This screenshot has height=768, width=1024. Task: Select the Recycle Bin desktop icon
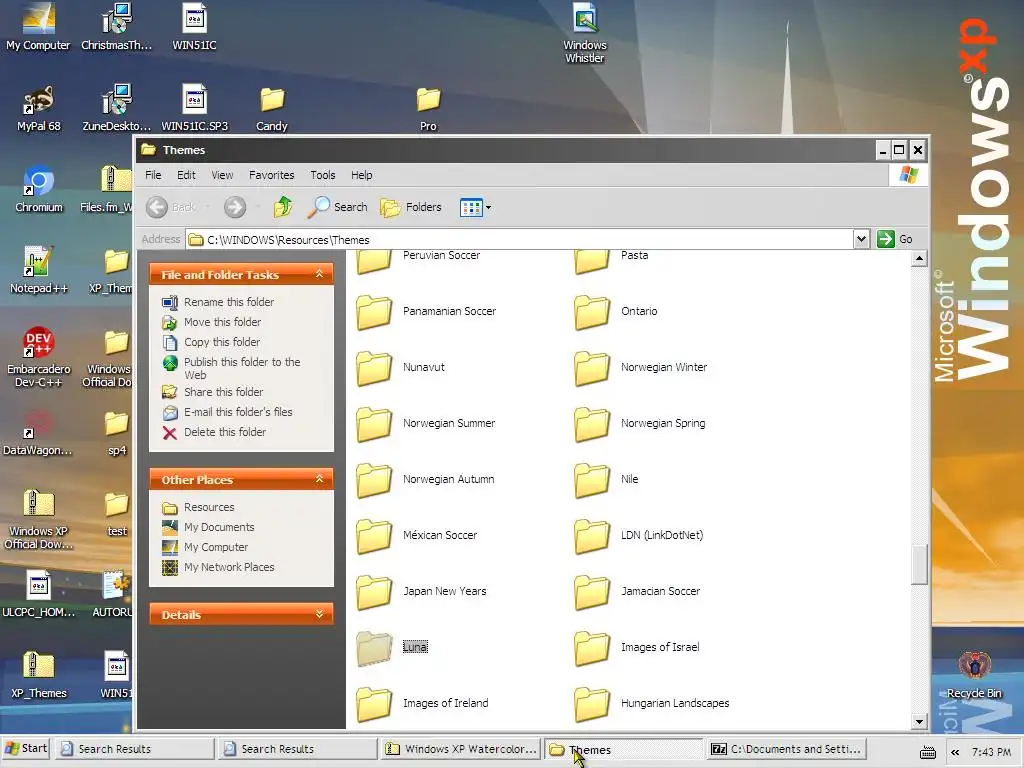[x=974, y=675]
